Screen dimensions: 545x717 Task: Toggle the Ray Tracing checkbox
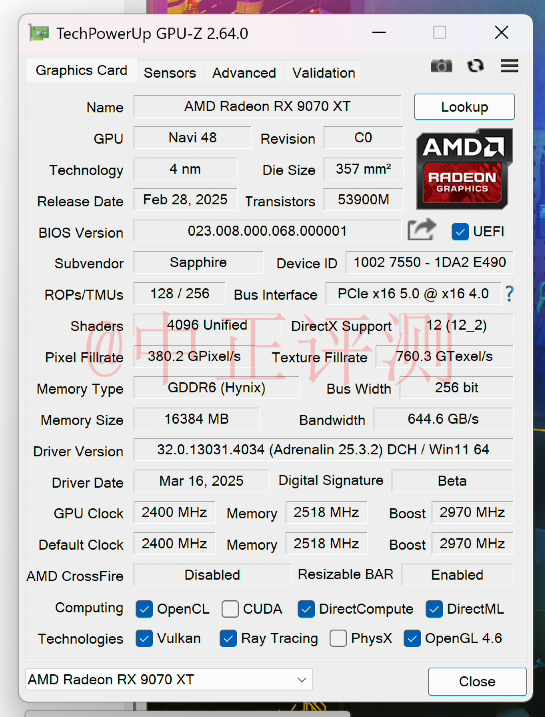(228, 639)
